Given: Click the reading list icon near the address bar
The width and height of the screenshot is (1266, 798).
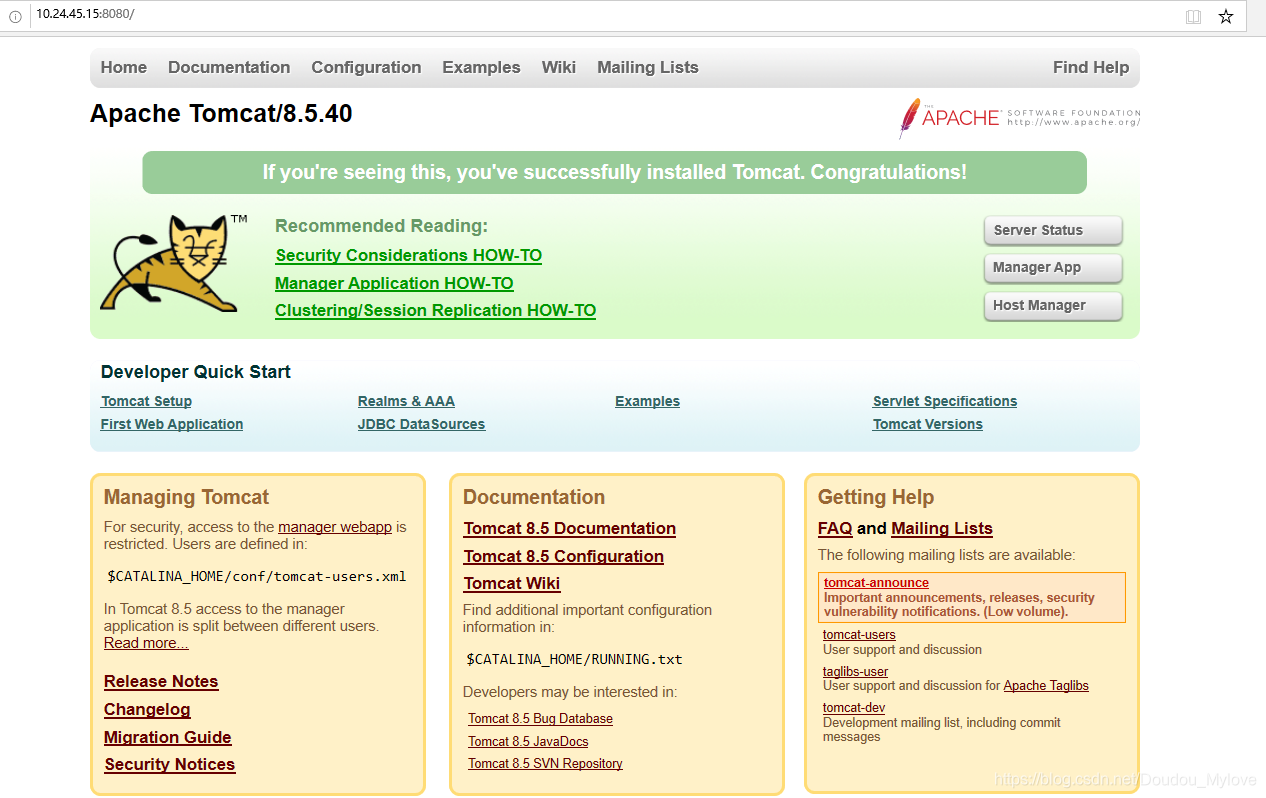Looking at the screenshot, I should click(1193, 16).
